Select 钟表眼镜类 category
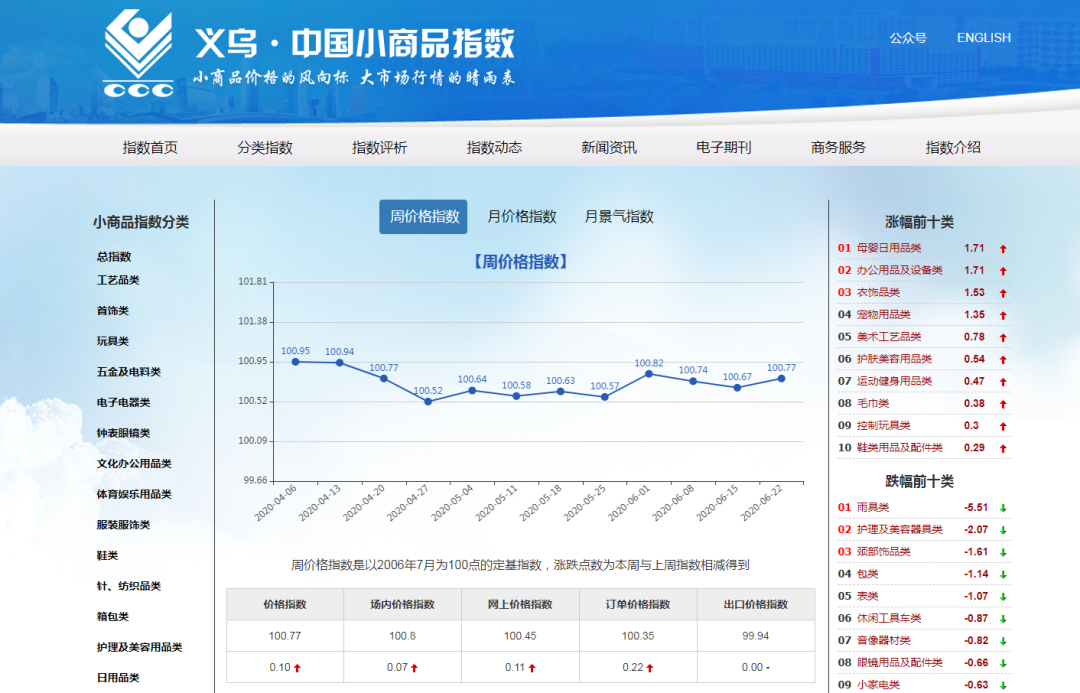1080x693 pixels. pos(123,433)
